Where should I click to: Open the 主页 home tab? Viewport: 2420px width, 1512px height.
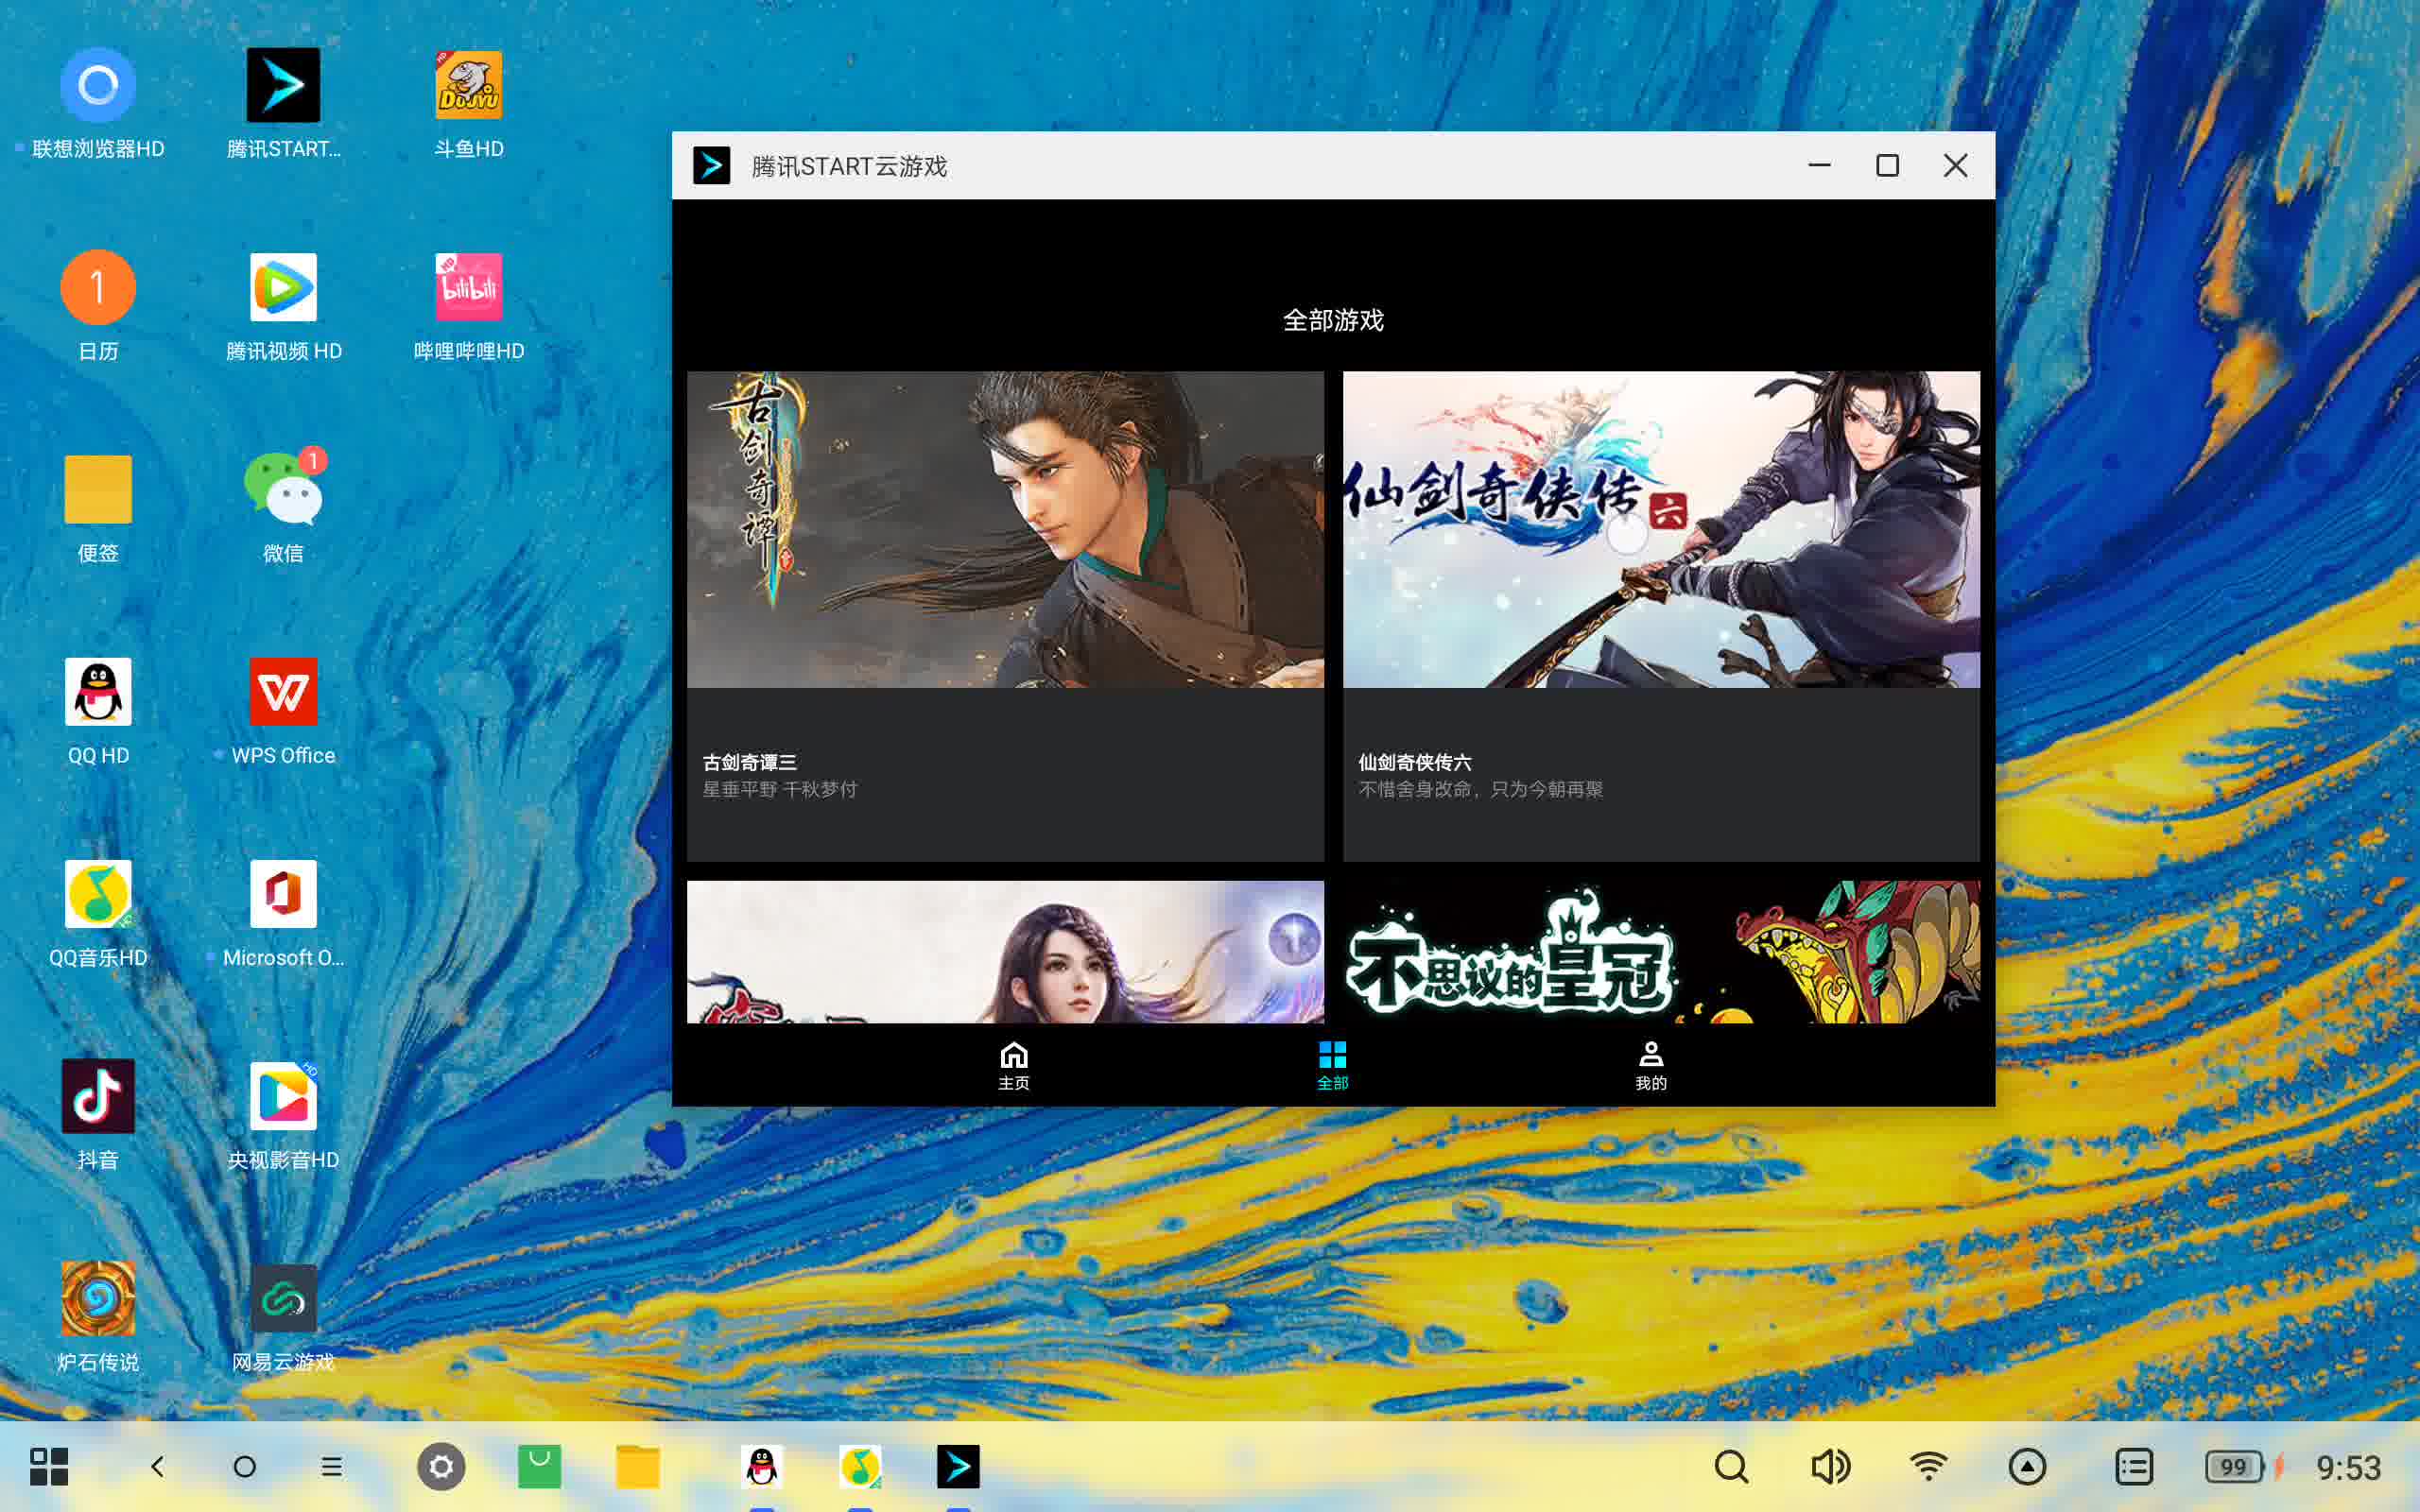1013,1065
